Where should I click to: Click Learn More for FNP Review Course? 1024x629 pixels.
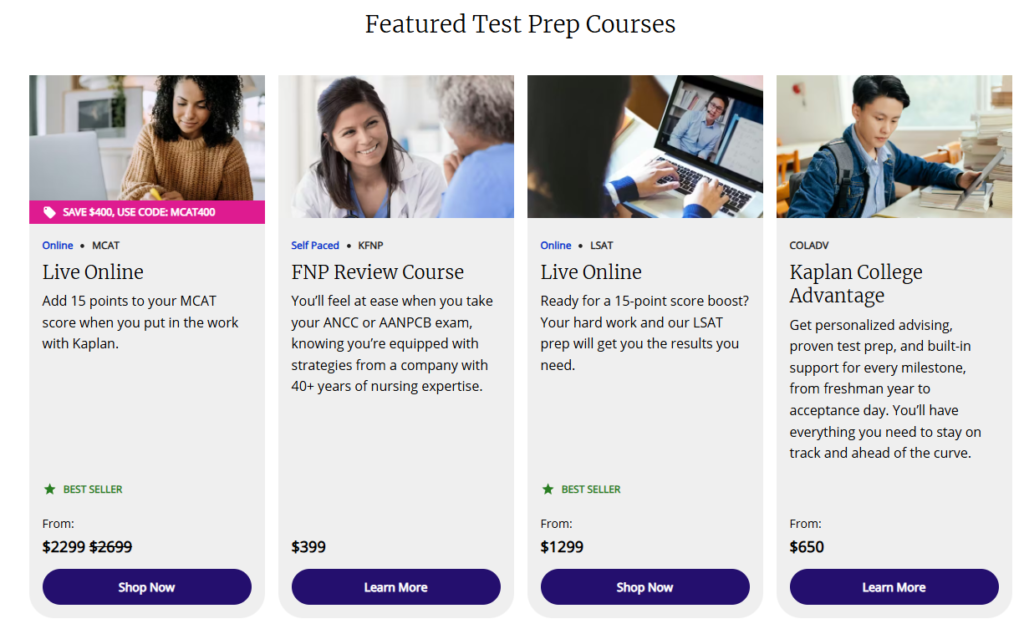396,587
